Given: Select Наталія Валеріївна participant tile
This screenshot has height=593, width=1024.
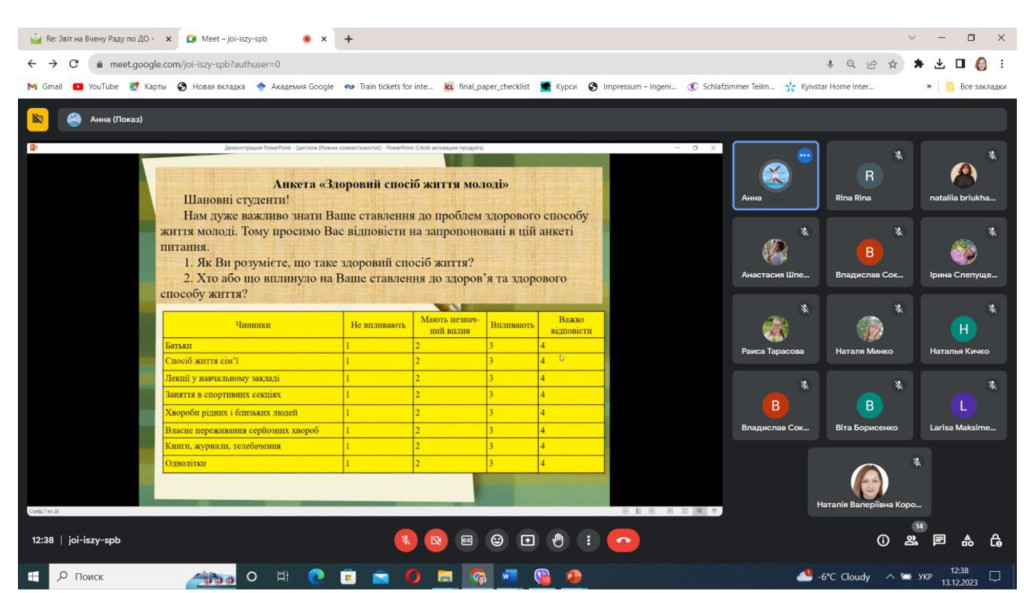Looking at the screenshot, I should point(869,482).
